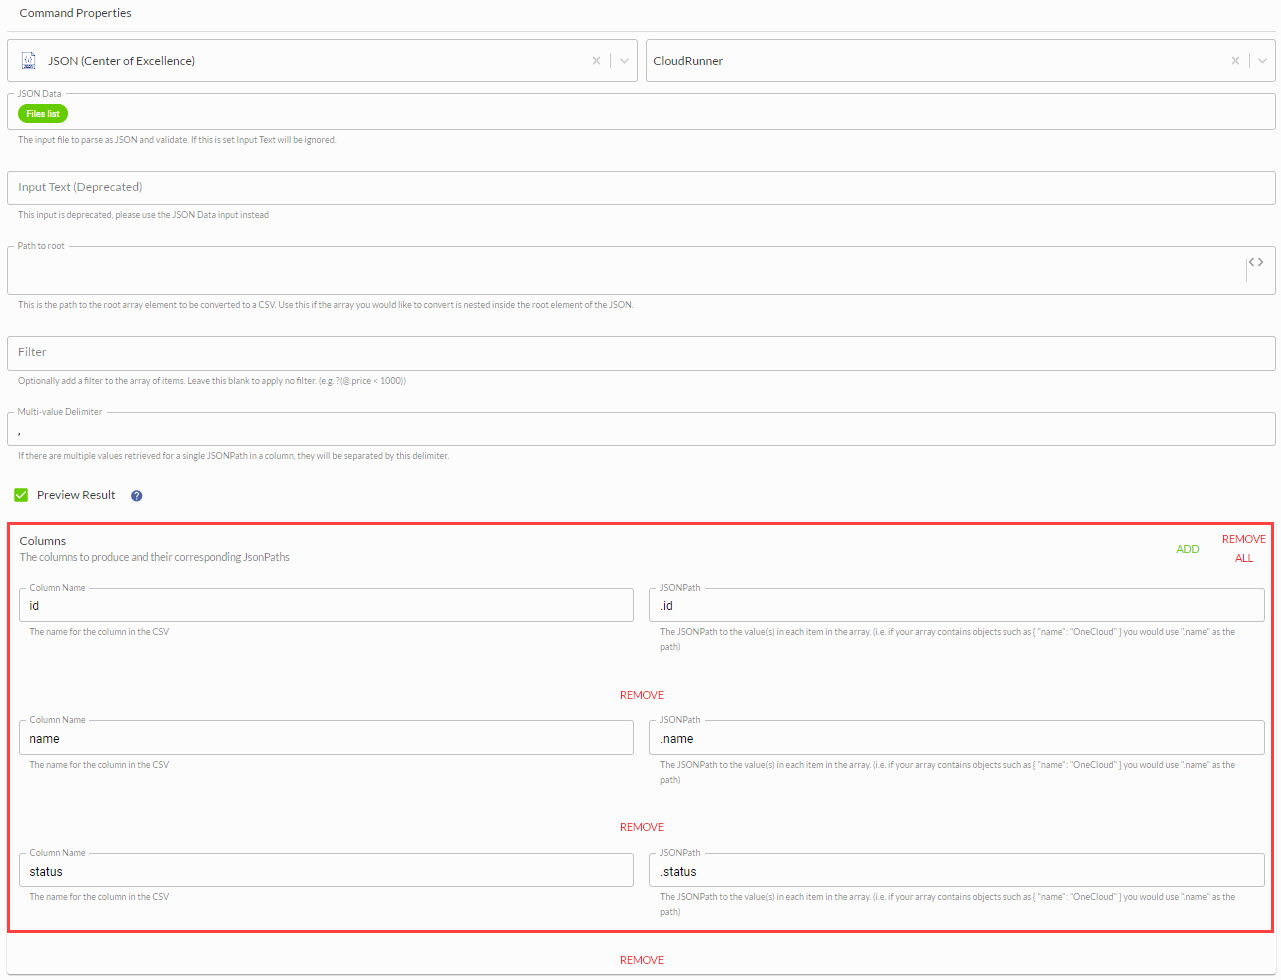Edit the Column Name field containing id
Screen dimensions: 1281x980
[326, 606]
